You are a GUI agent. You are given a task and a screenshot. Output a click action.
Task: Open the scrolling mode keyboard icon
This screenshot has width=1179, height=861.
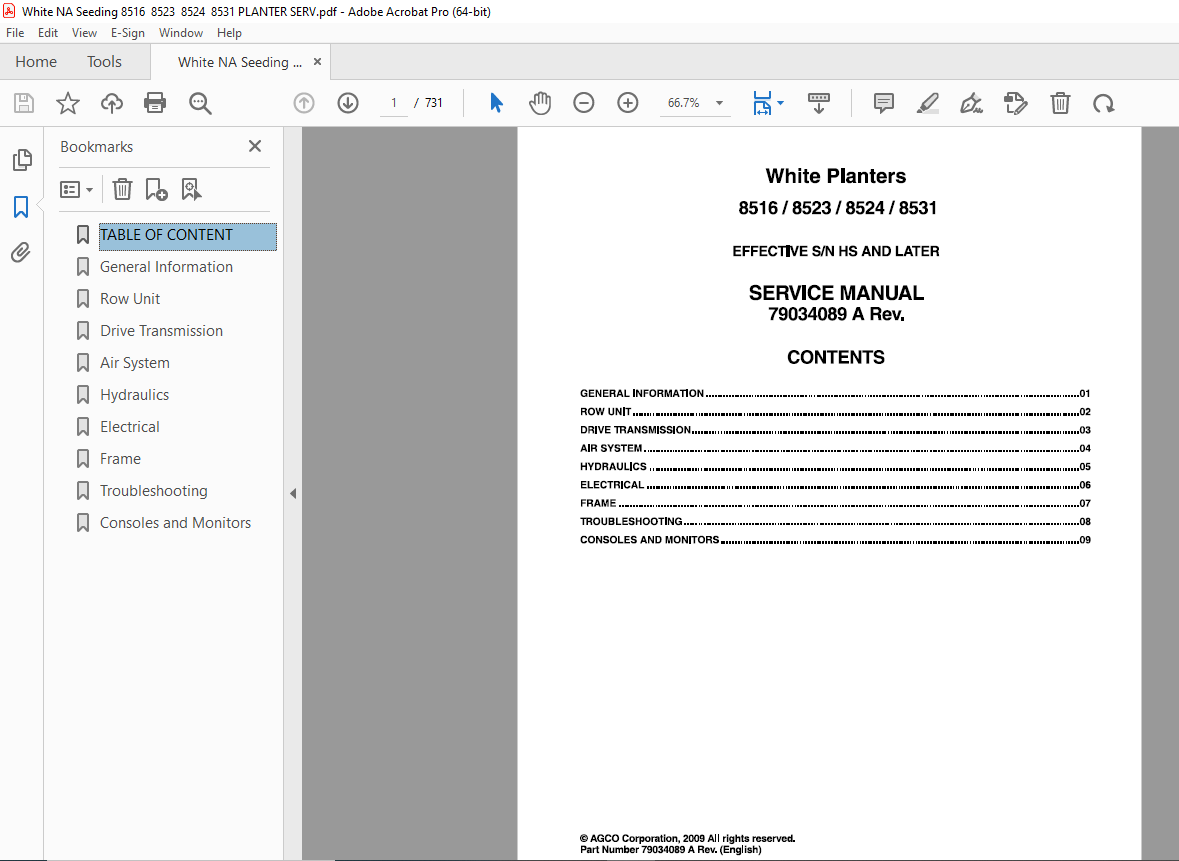point(819,103)
